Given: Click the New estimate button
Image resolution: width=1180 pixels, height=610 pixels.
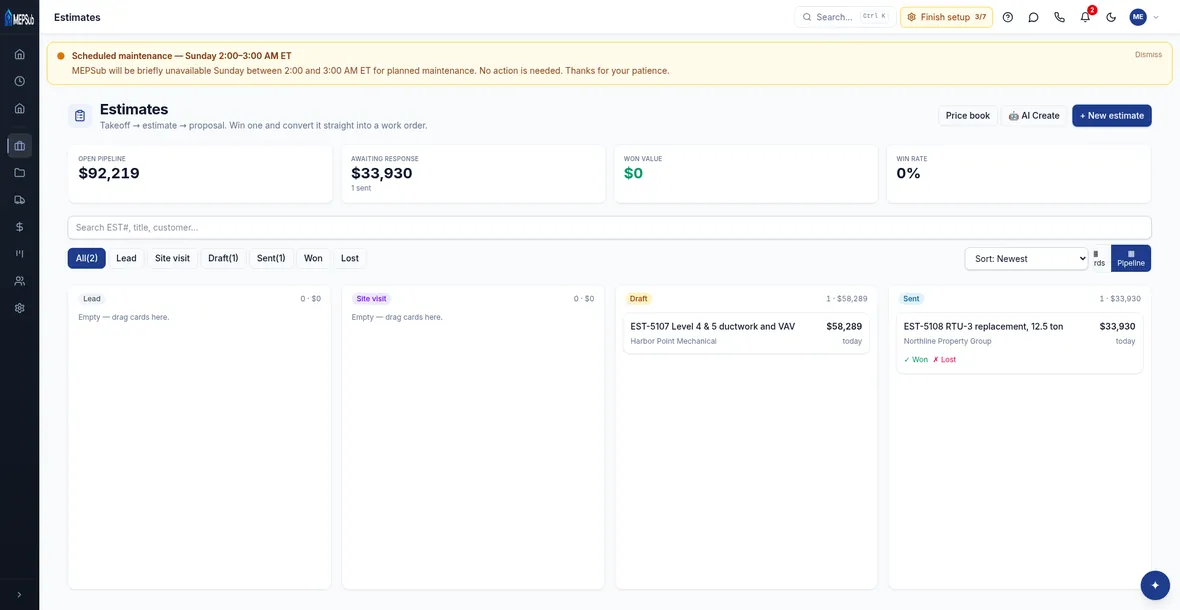Looking at the screenshot, I should pyautogui.click(x=1112, y=116).
